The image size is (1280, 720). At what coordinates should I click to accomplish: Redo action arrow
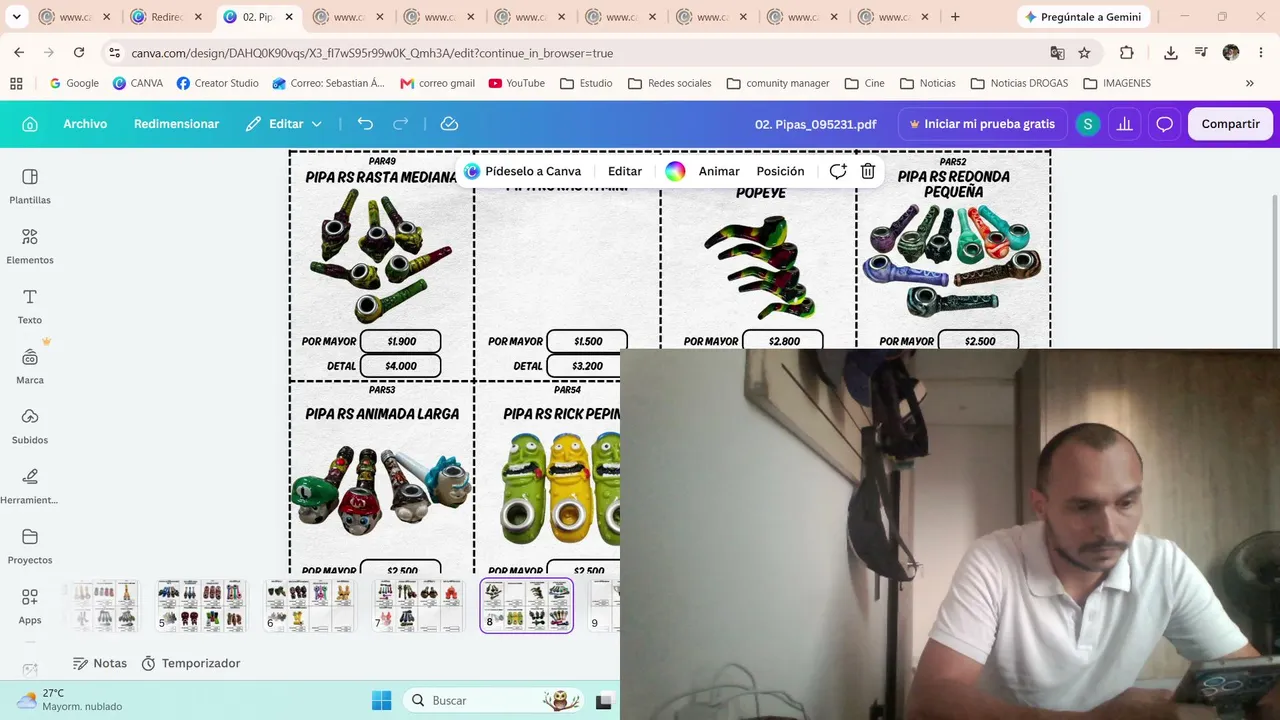tap(401, 124)
